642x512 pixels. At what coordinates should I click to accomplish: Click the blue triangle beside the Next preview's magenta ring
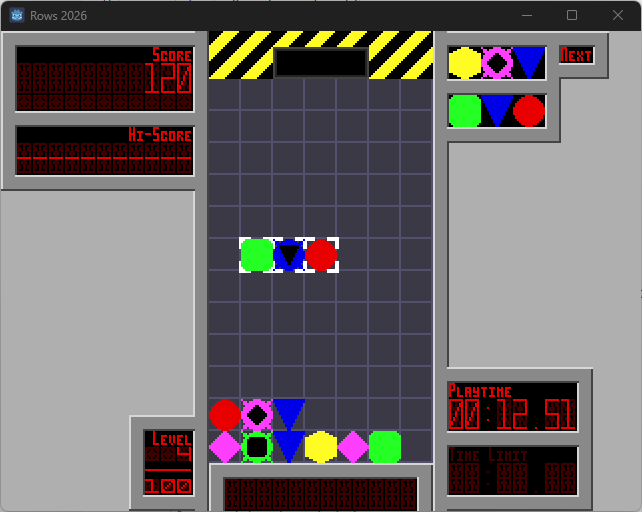click(x=529, y=63)
